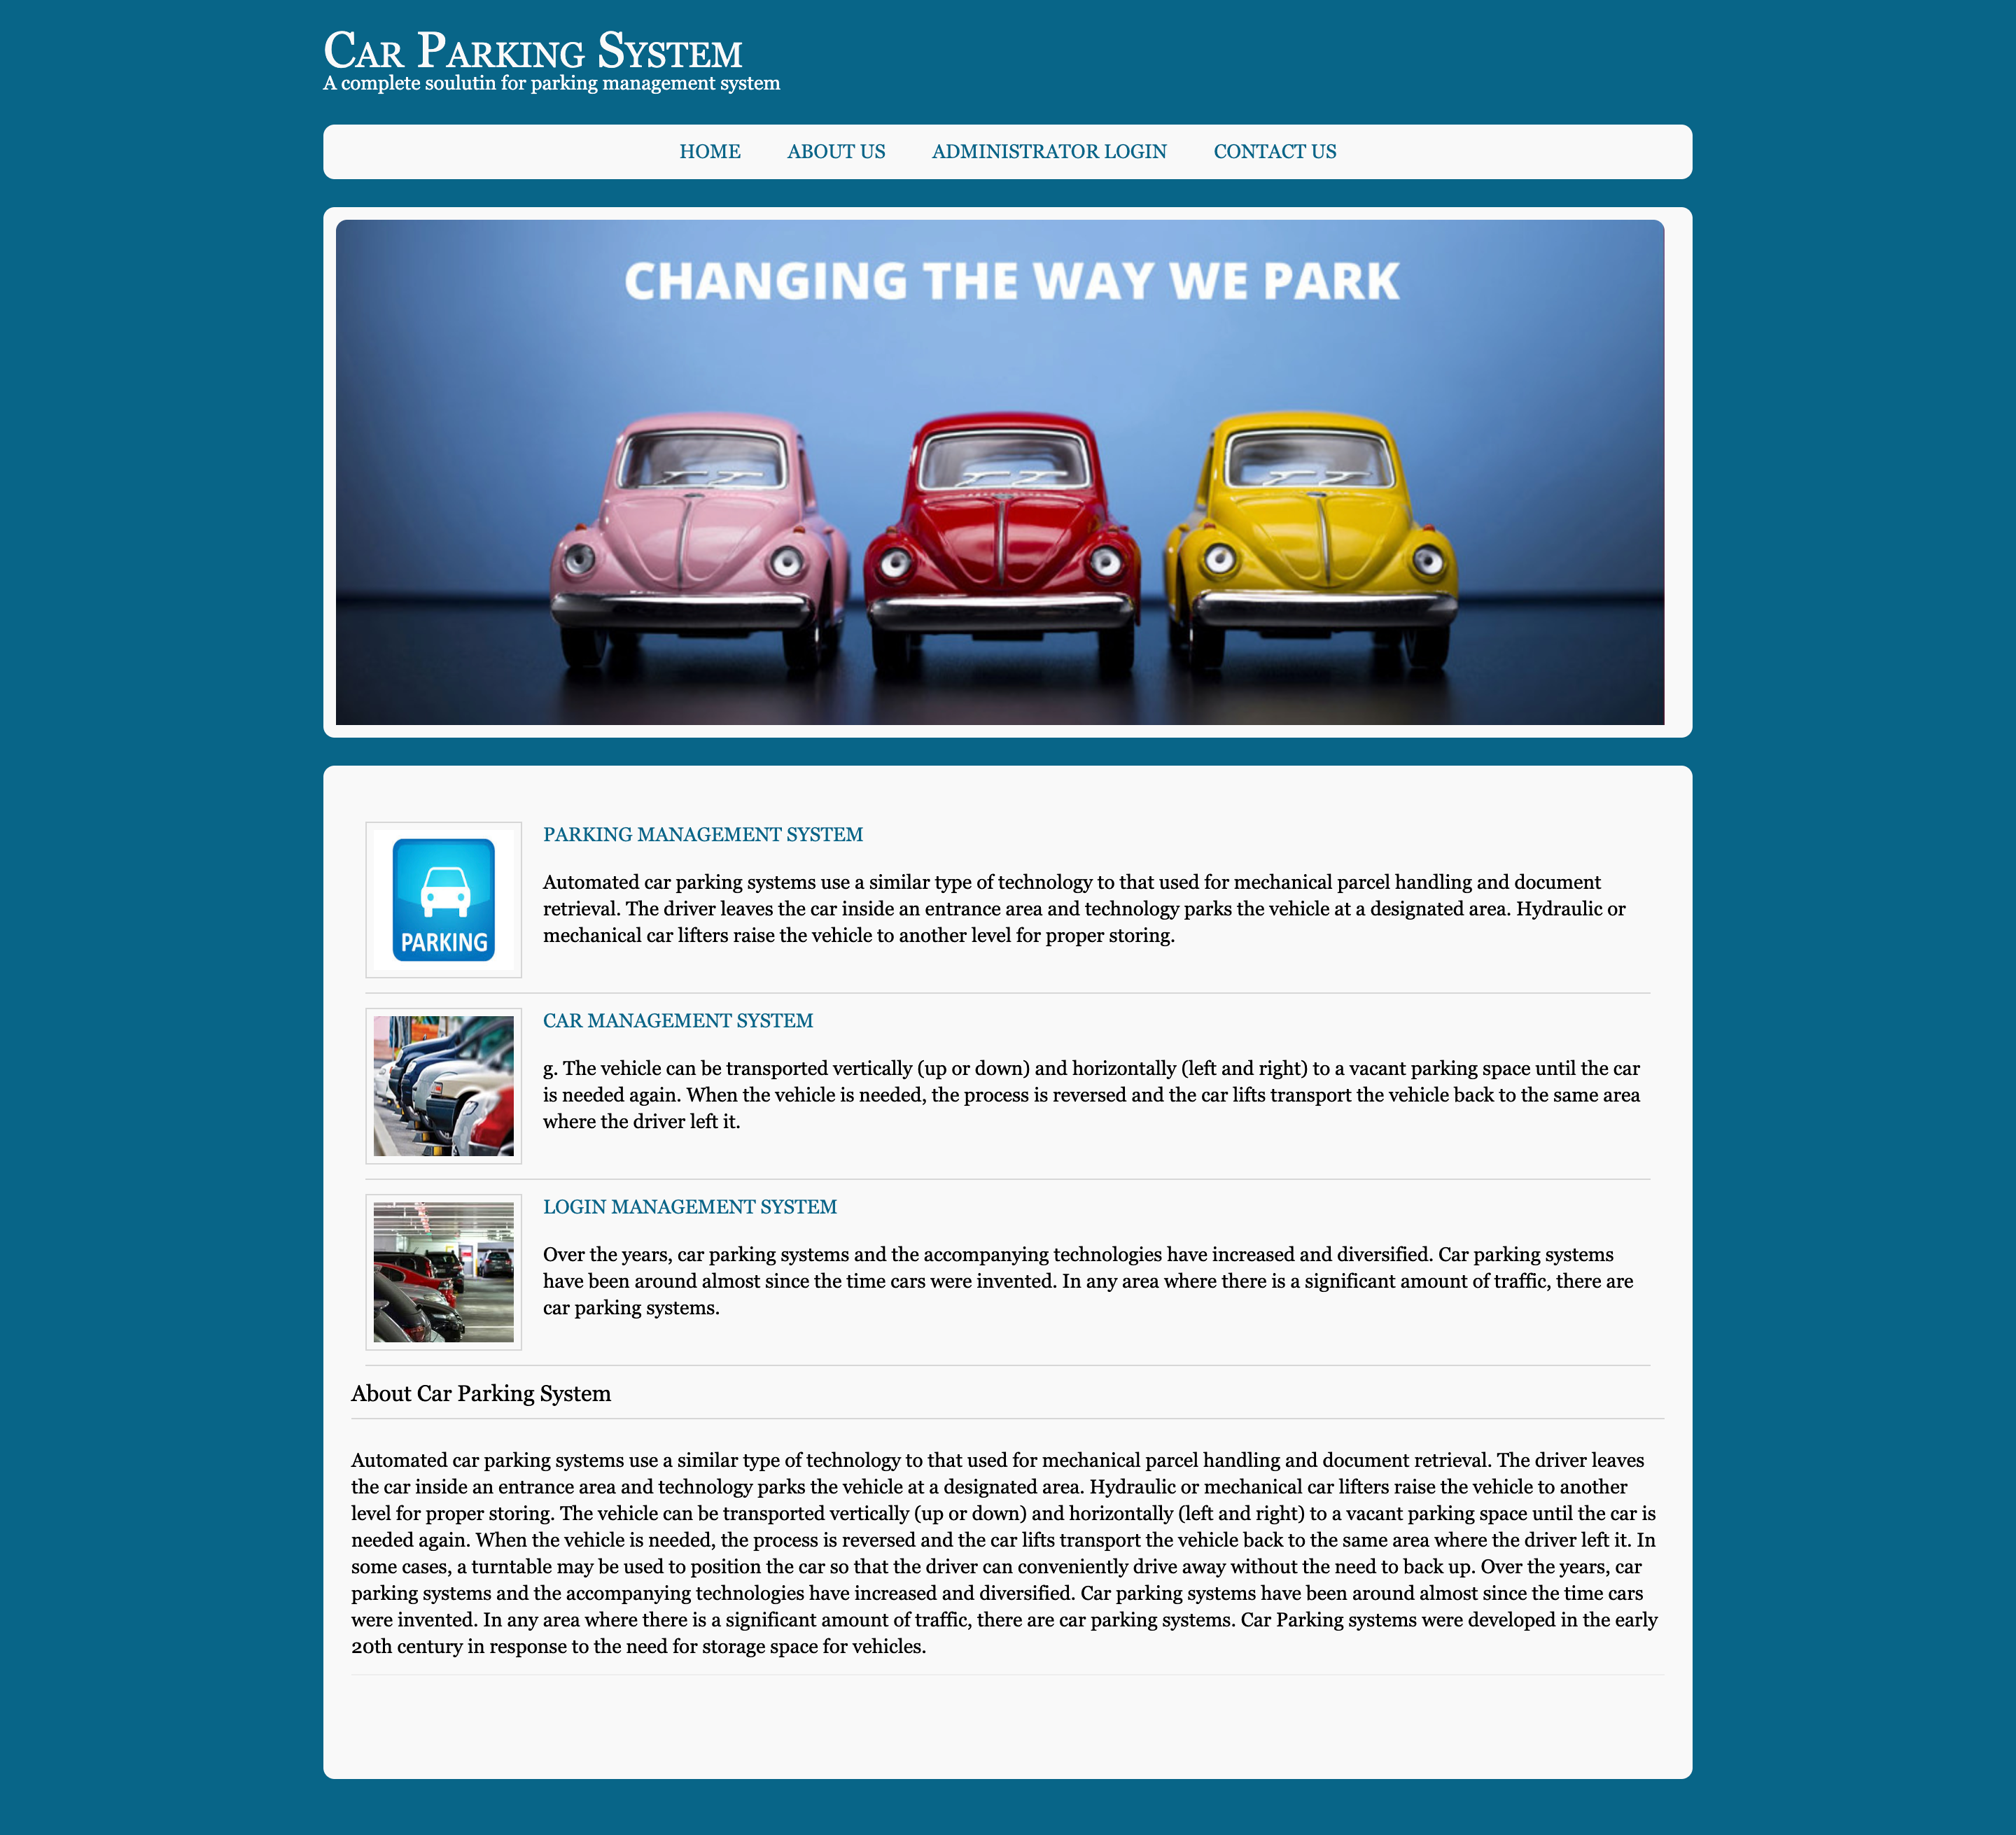Viewport: 2016px width, 1835px height.
Task: Click the Login Management System parking lot thumbnail
Action: coord(444,1272)
